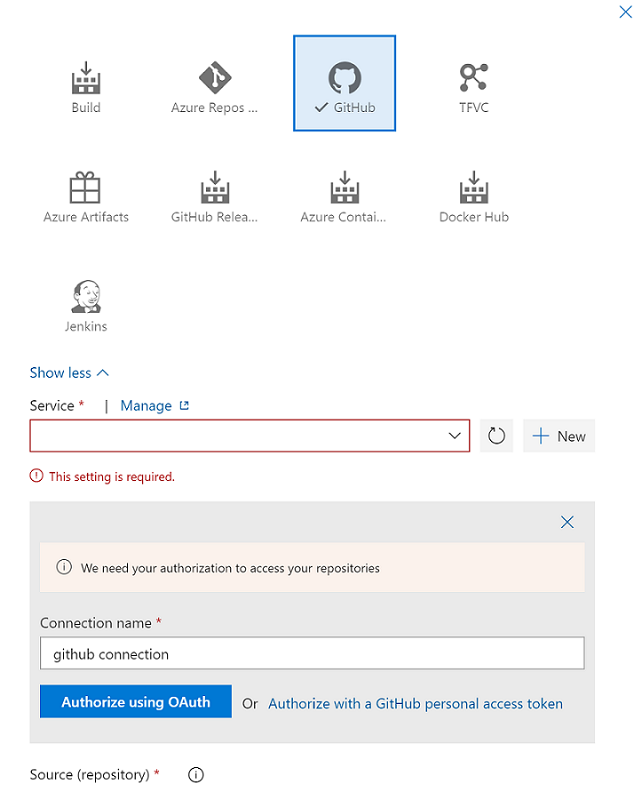Open the Service connection dropdown
This screenshot has height=800, width=634.
250,436
